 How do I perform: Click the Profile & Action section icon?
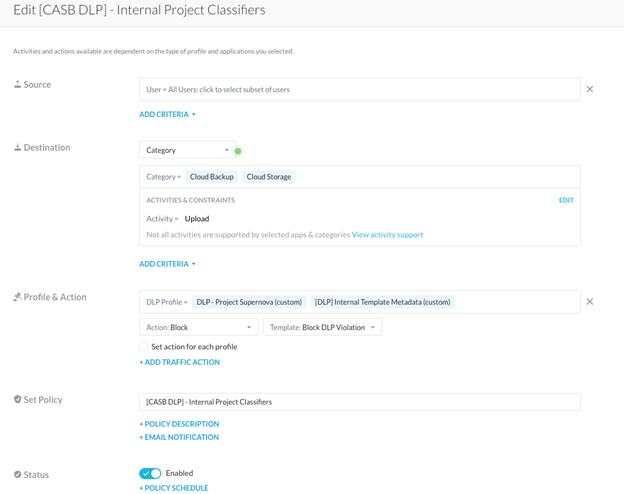point(17,297)
